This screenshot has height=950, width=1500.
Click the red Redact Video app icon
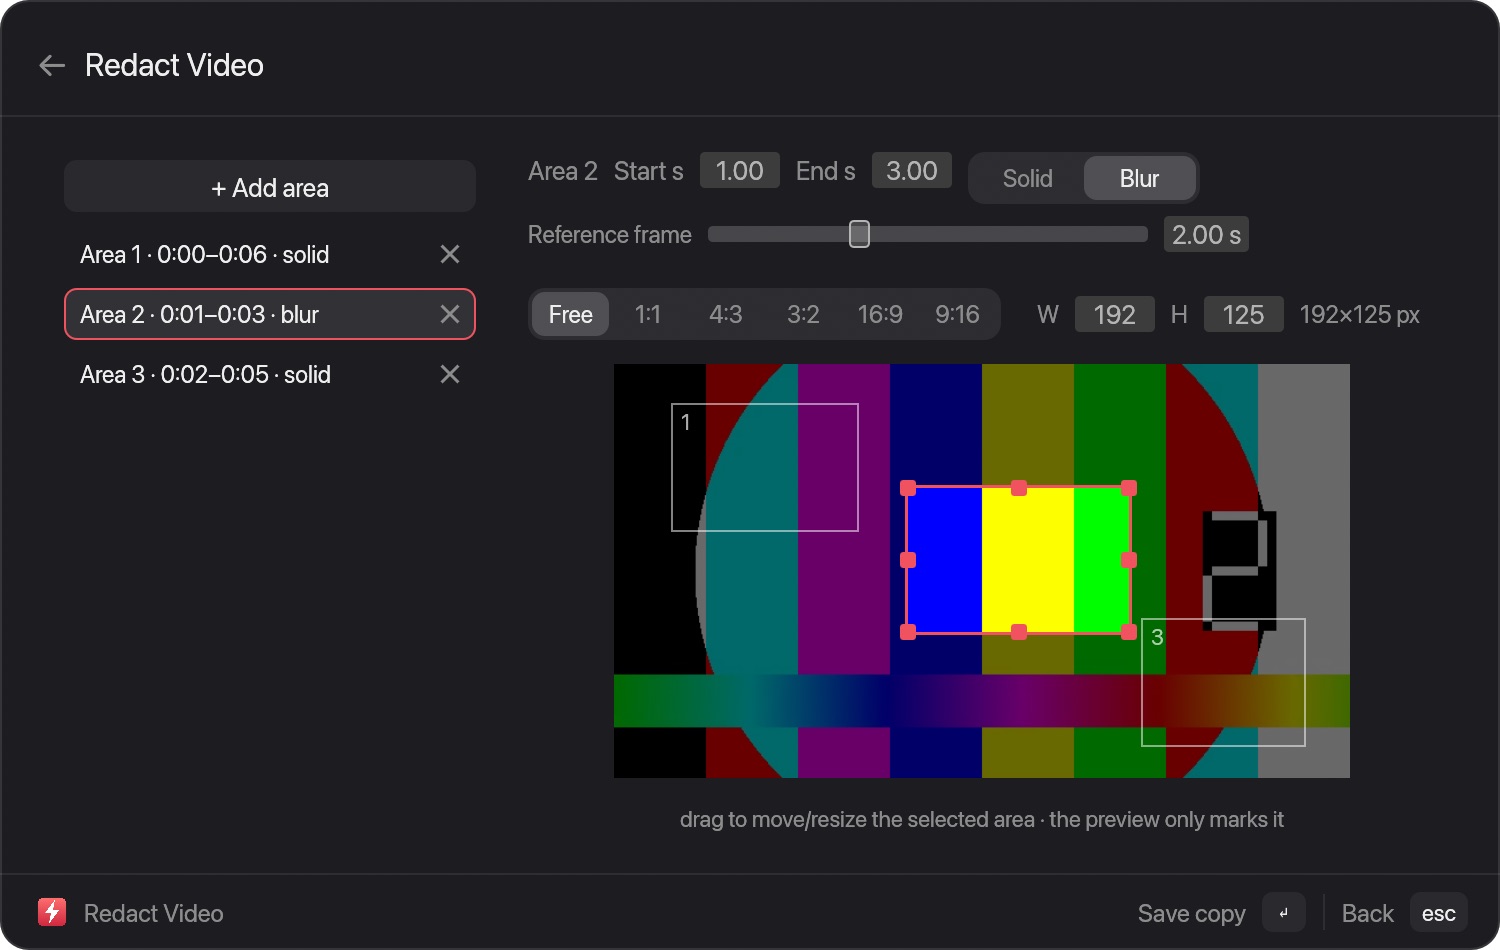[52, 912]
